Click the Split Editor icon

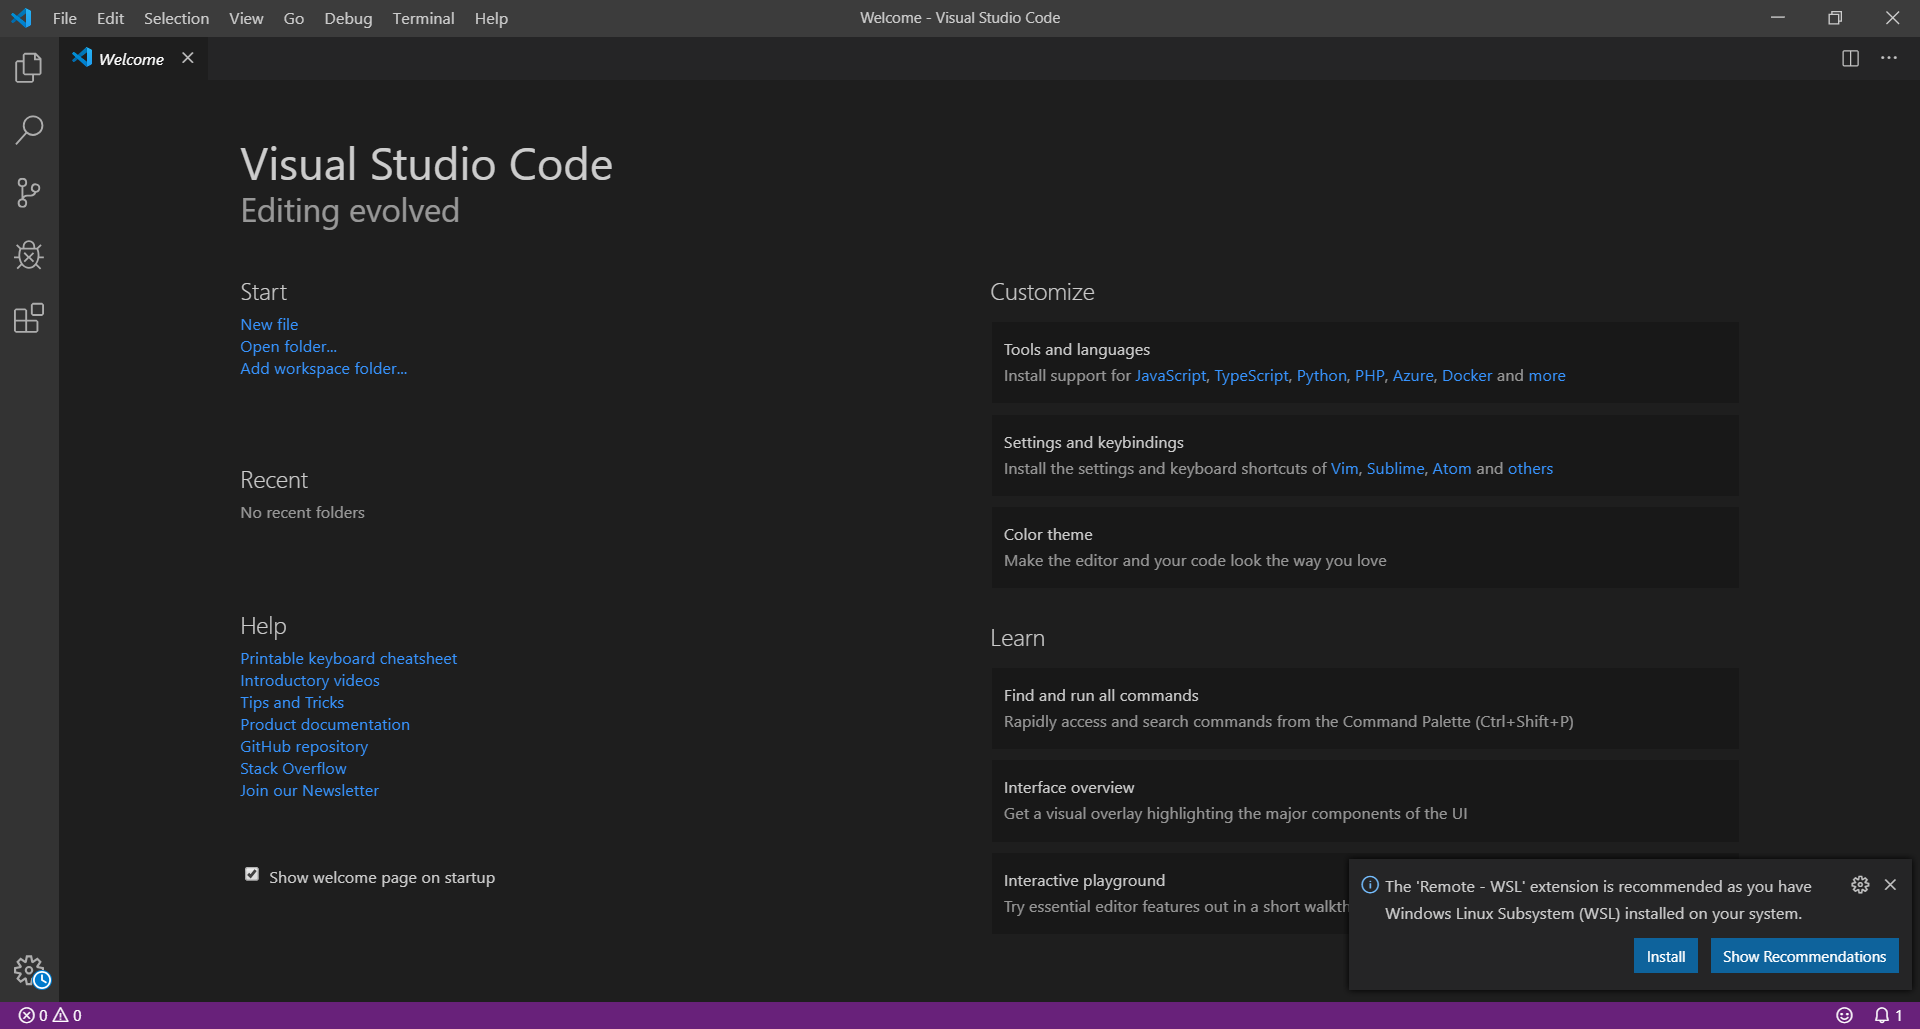[1850, 58]
